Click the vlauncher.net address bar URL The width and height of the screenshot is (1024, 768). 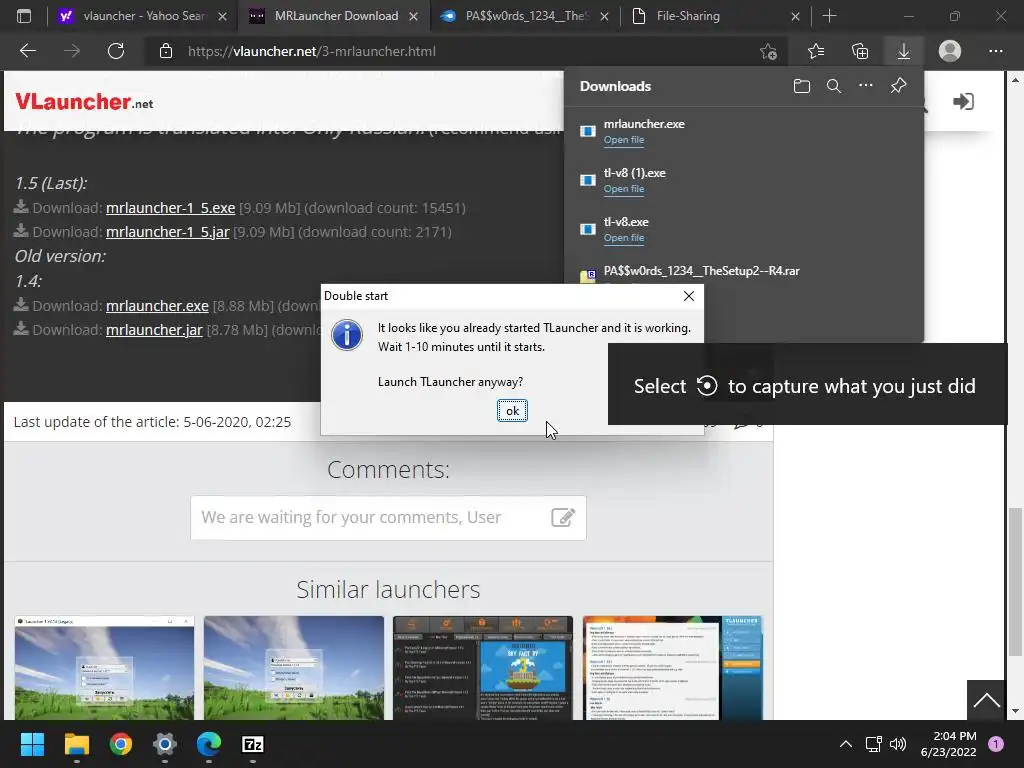312,51
